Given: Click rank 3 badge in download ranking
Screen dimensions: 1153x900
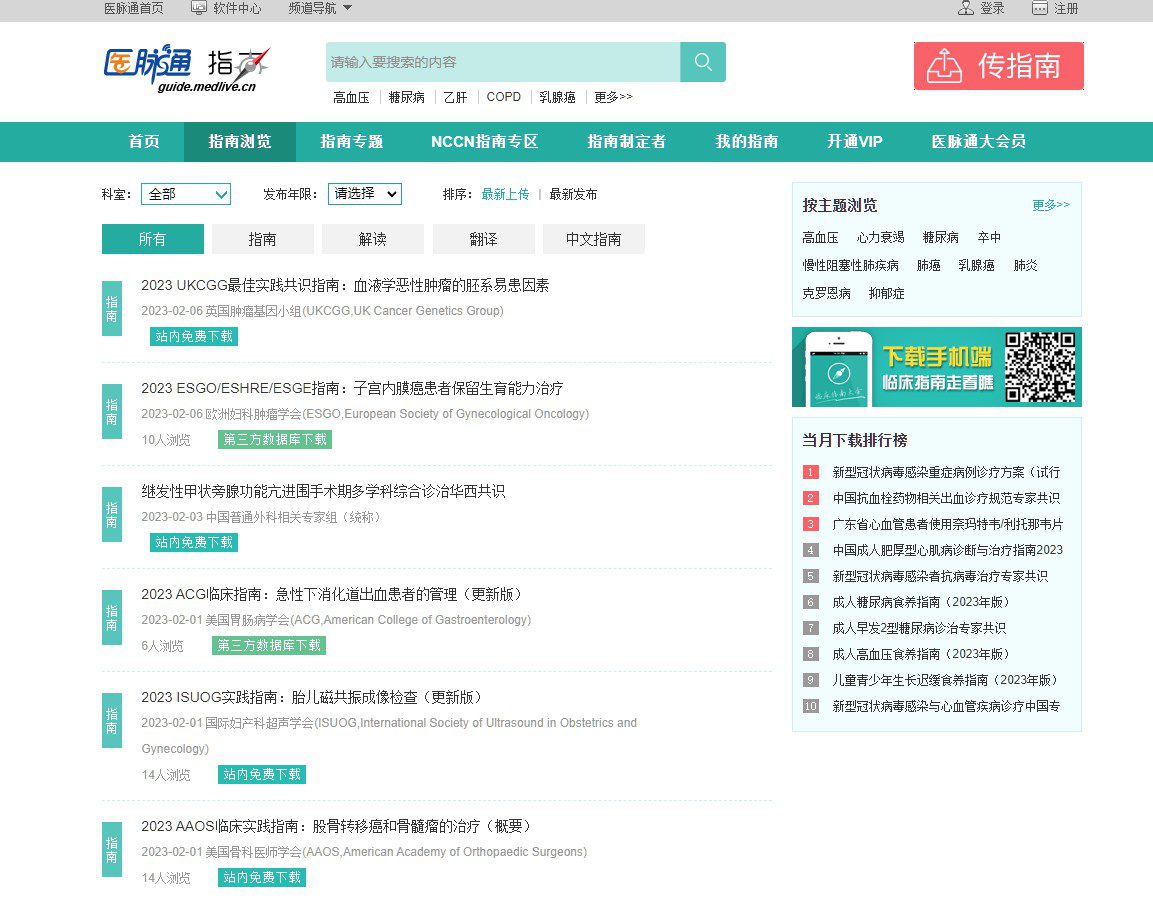Looking at the screenshot, I should coord(810,524).
